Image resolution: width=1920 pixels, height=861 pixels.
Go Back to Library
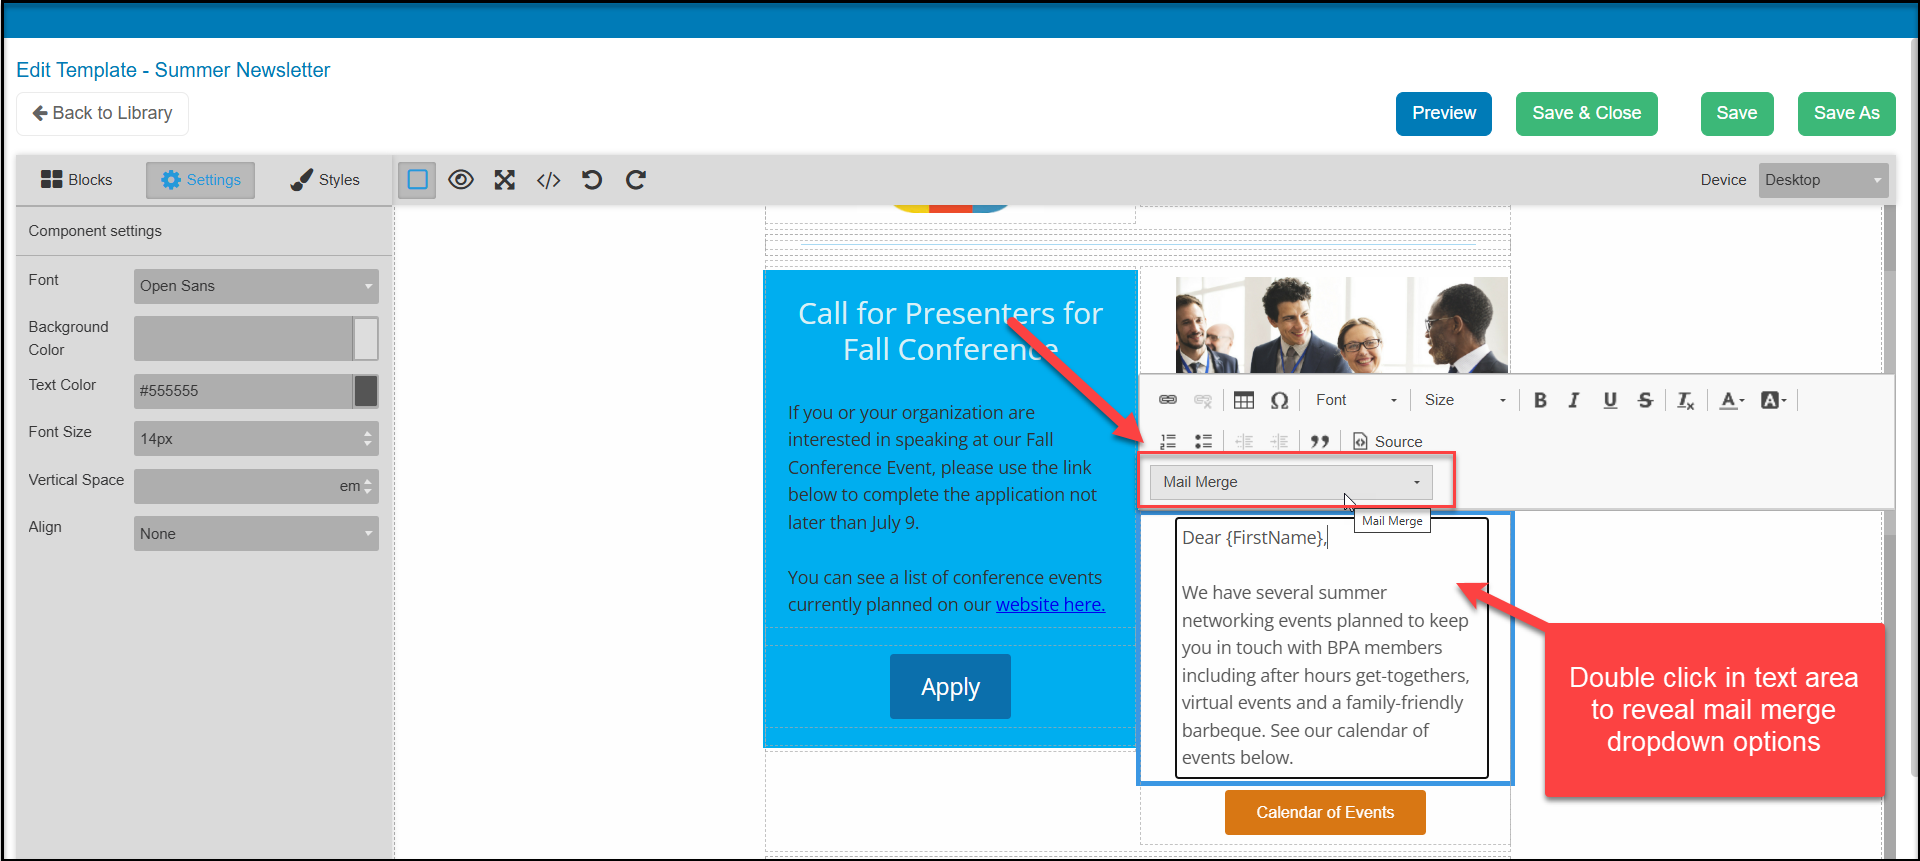(103, 114)
